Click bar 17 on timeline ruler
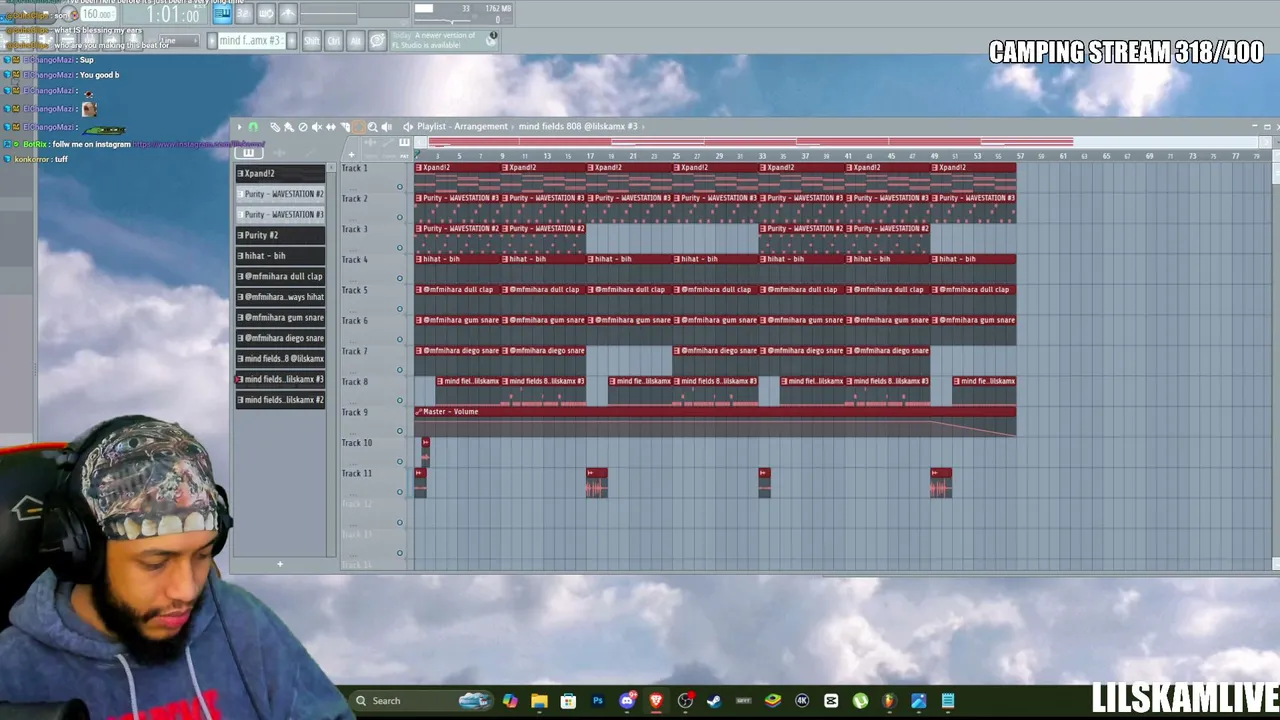The image size is (1280, 720). (590, 156)
